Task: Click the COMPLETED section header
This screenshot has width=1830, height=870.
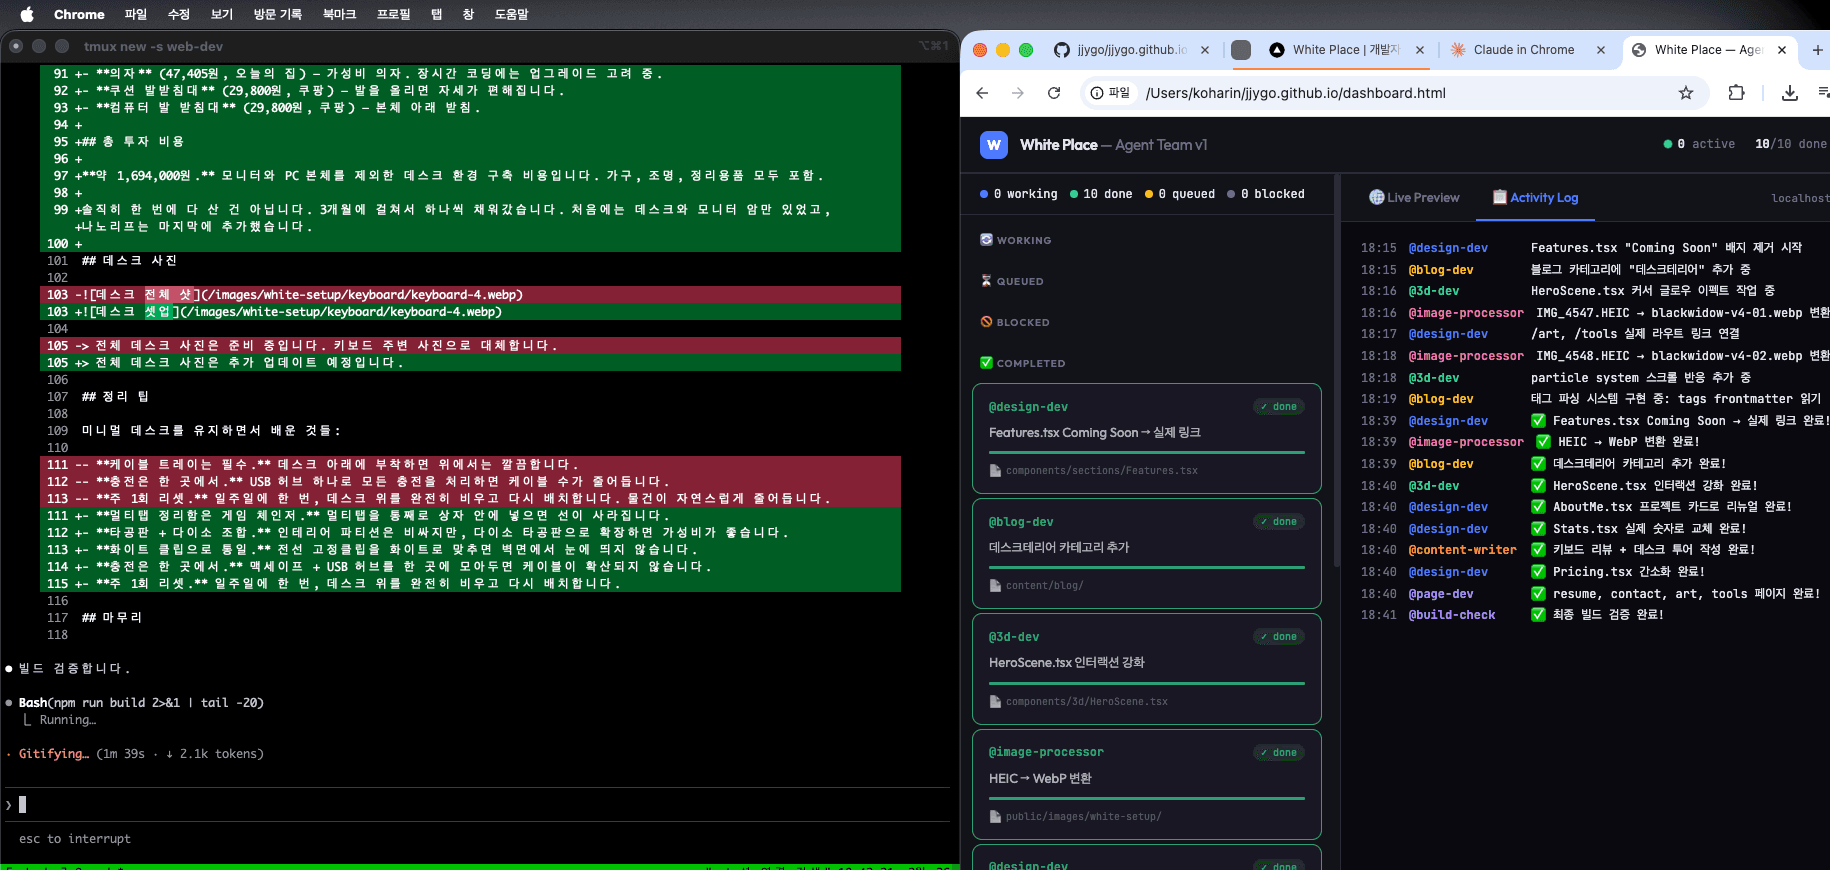Action: pos(1023,363)
